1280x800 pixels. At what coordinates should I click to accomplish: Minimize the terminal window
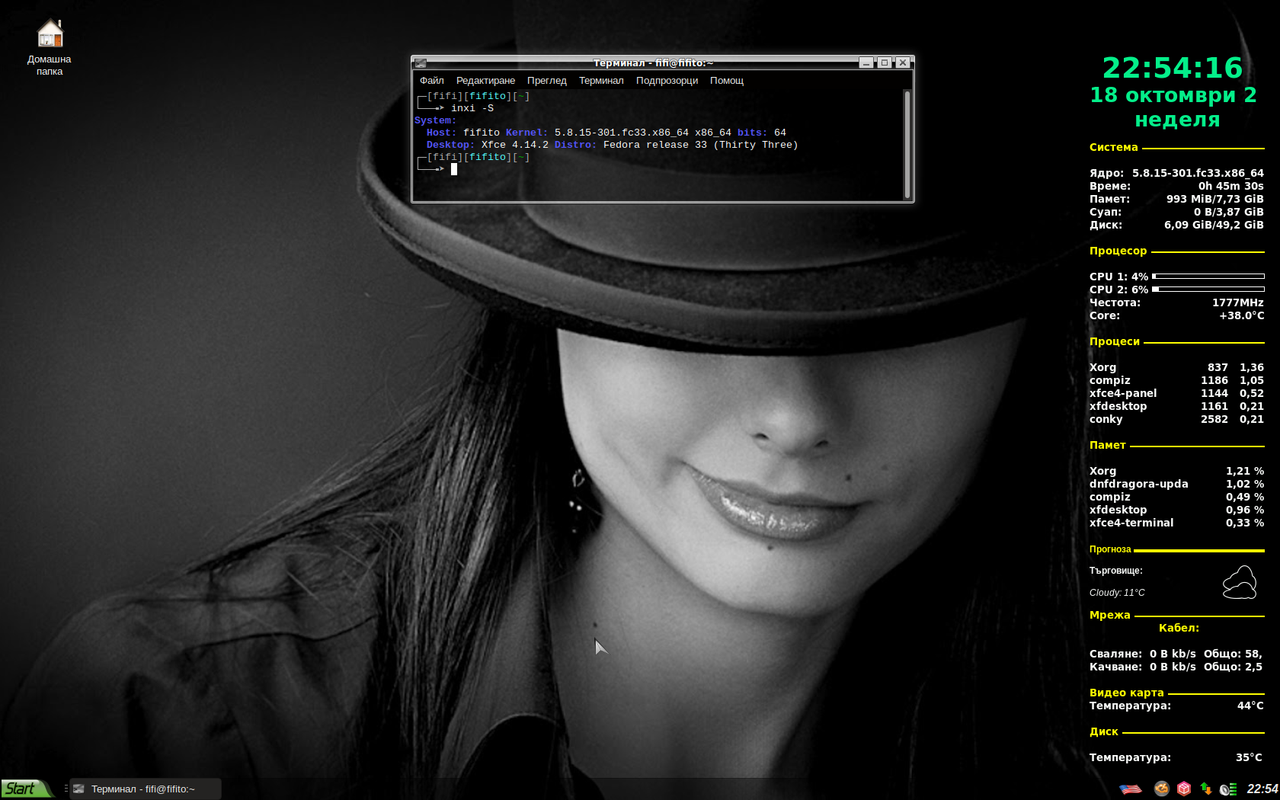point(866,63)
